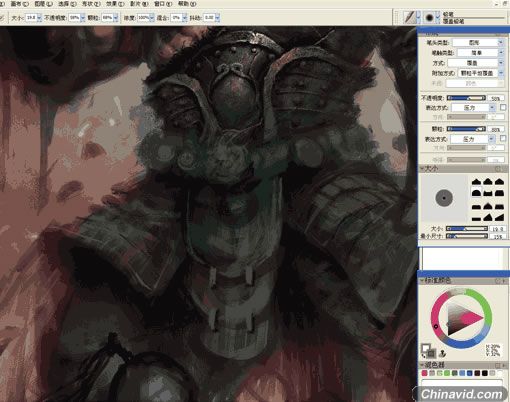
Task: Adjust the 颗粒 grain slider in brush panel
Action: tap(466, 129)
